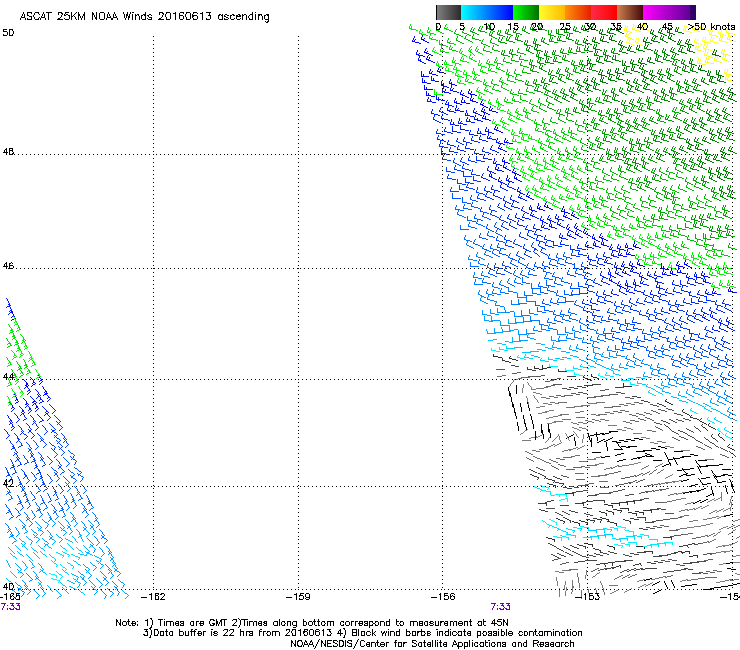
Task: Click the longitude label -156
Action: [443, 597]
